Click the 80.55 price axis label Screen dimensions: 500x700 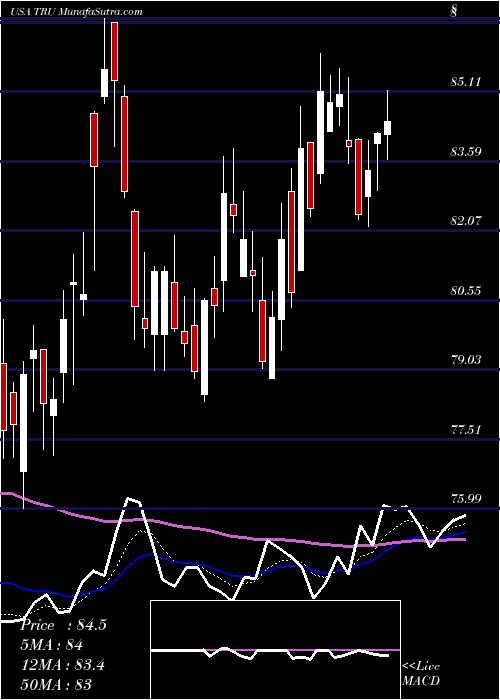tap(466, 291)
